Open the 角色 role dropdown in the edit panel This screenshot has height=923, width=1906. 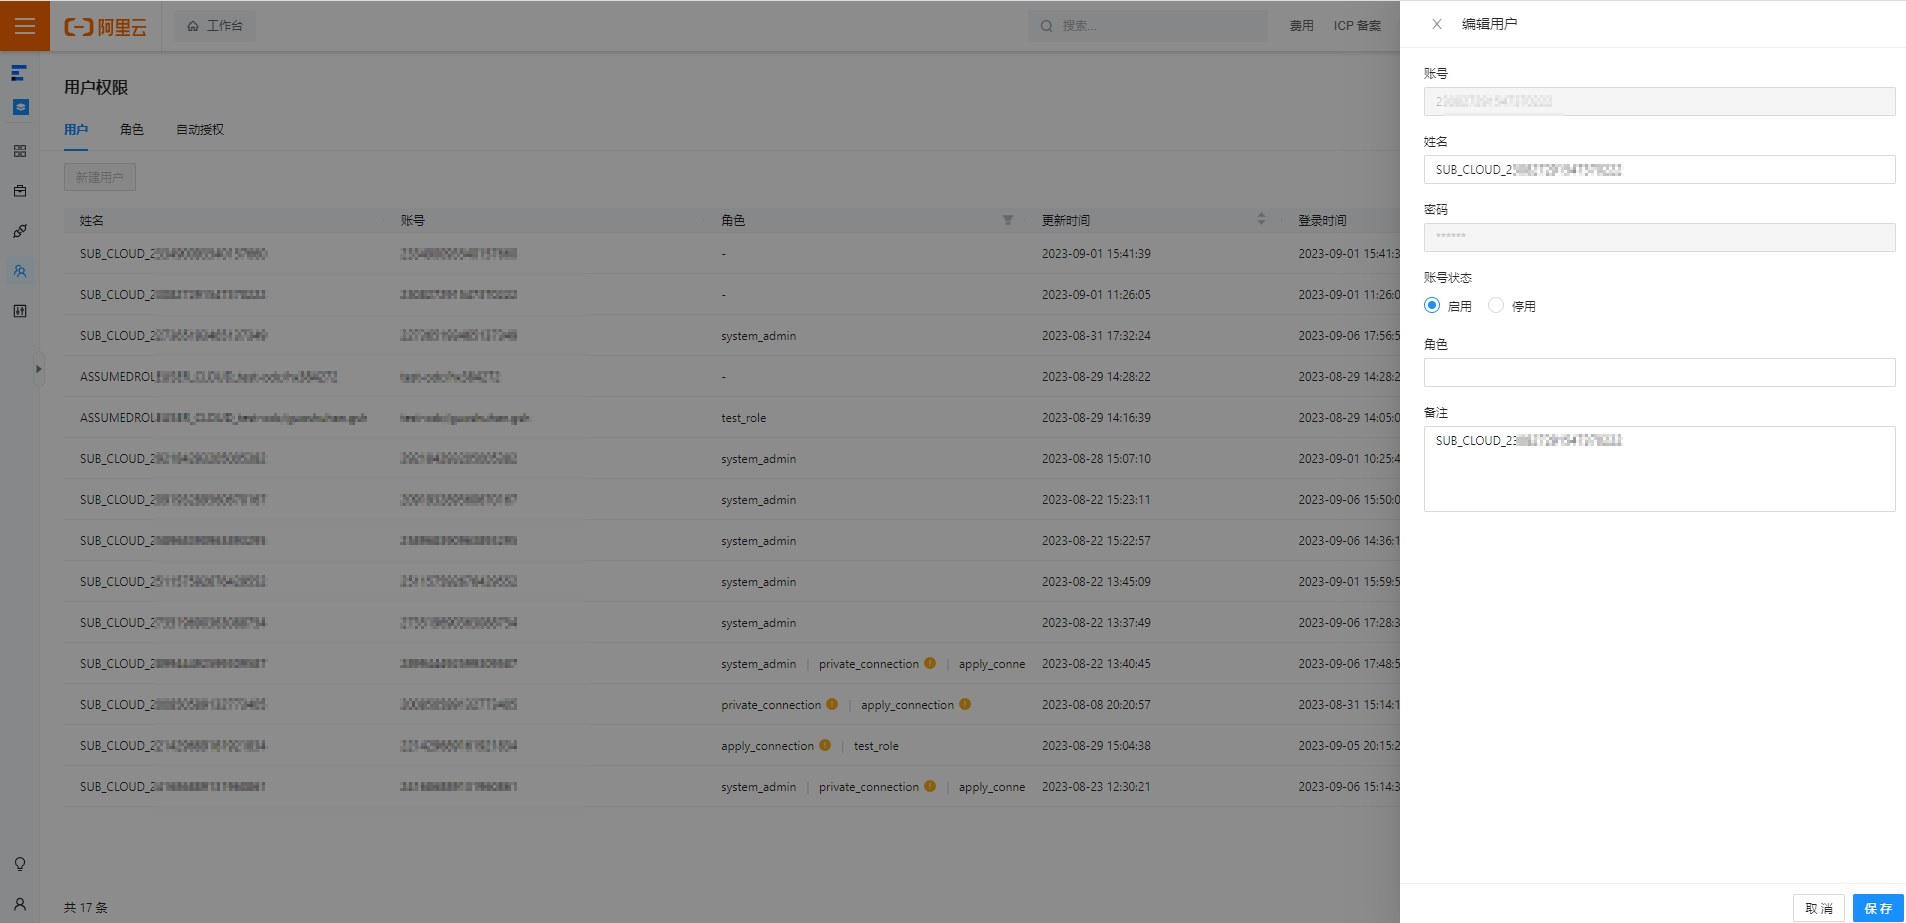pyautogui.click(x=1659, y=373)
